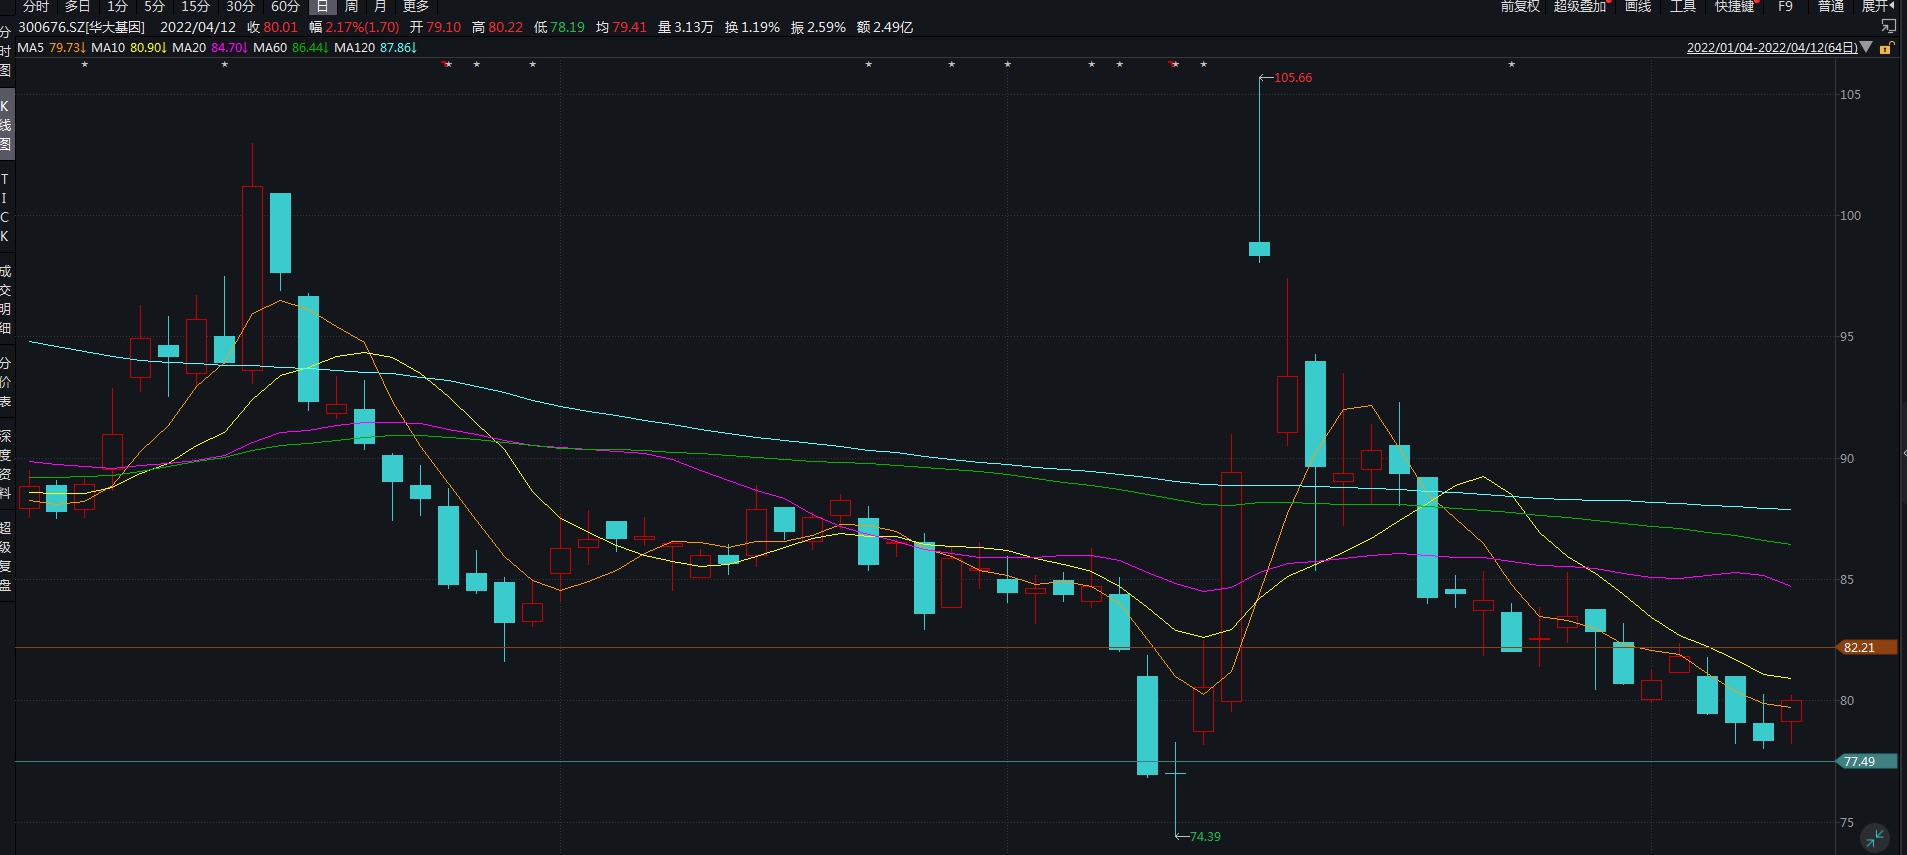Click the 低 78.19 low price value

(x=560, y=27)
